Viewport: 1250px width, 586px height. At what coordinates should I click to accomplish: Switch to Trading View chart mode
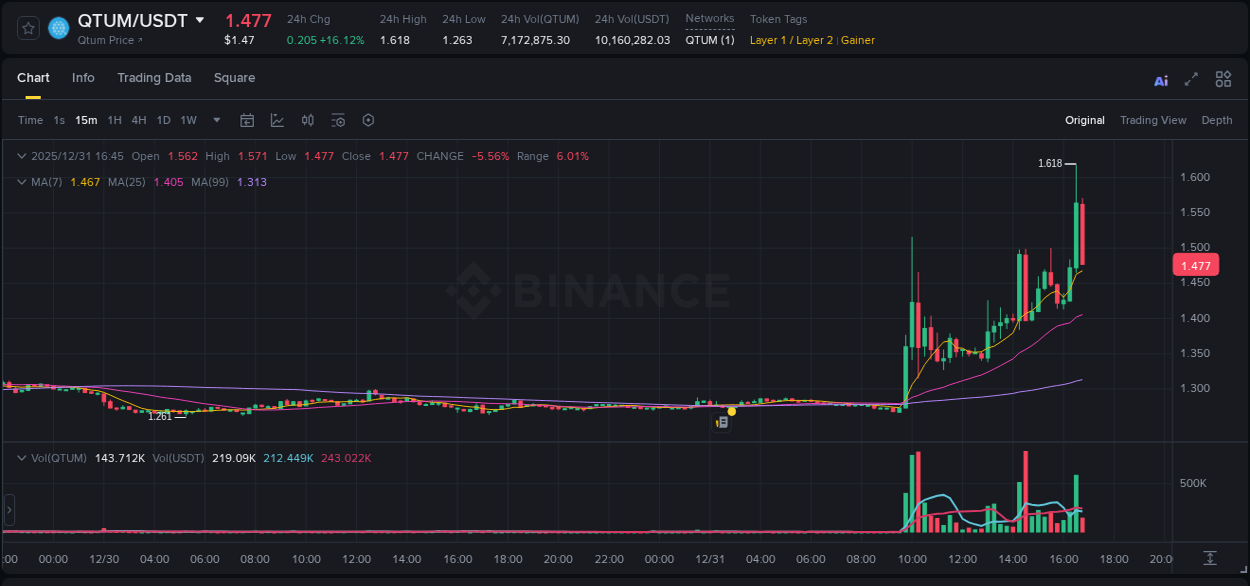click(1153, 120)
